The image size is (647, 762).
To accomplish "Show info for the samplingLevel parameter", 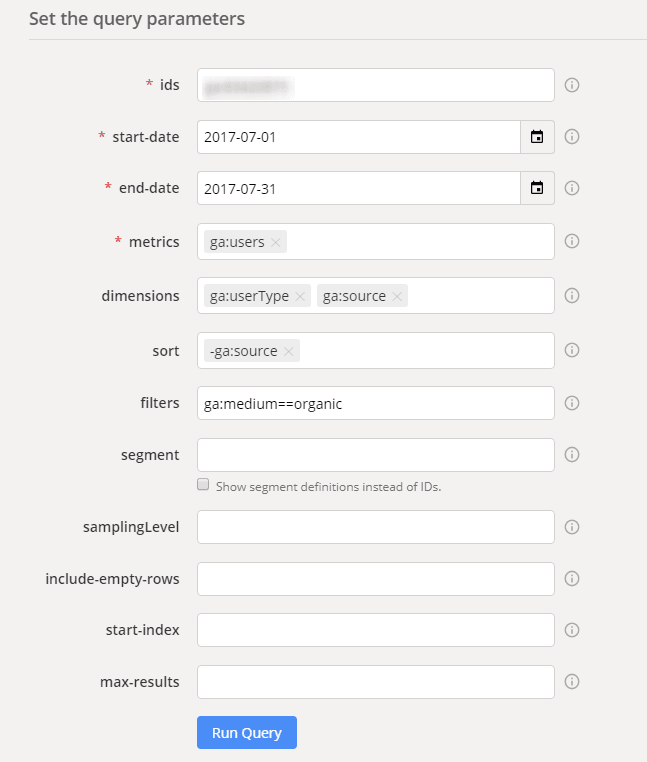I will (572, 527).
